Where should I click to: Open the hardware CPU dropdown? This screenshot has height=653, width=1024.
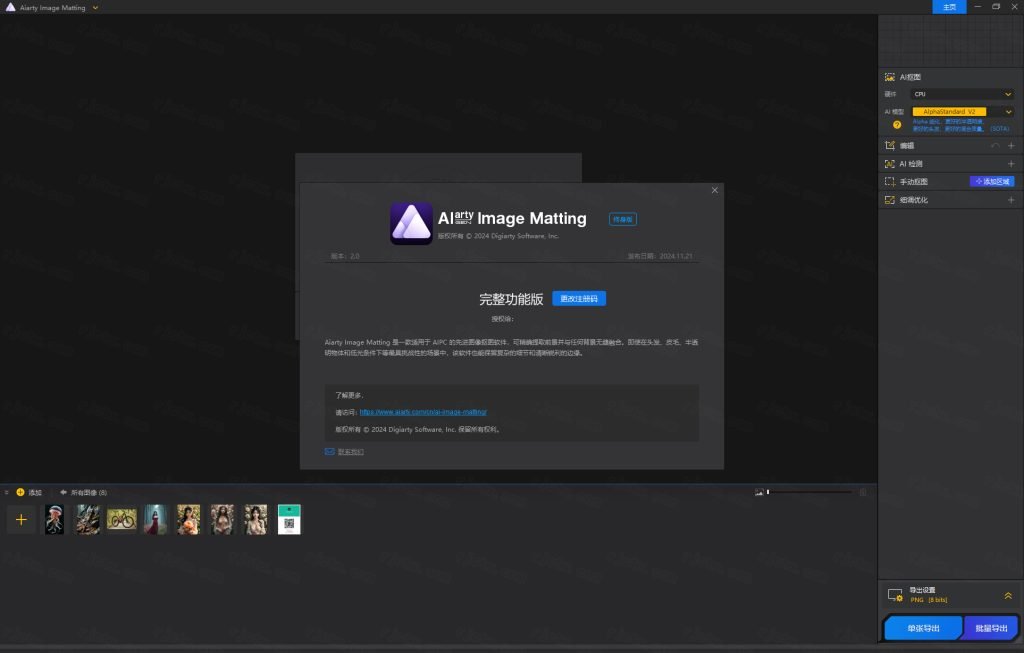[962, 94]
